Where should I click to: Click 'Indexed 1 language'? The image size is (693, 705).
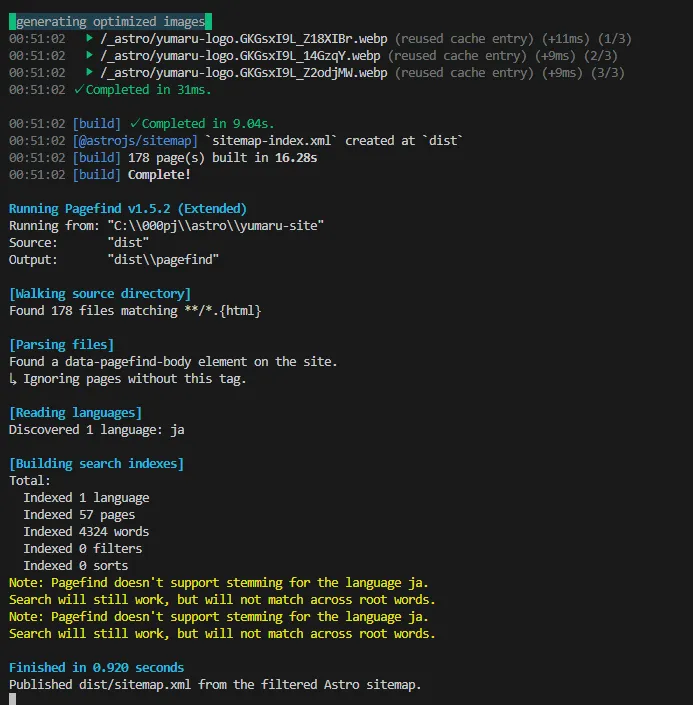coord(86,498)
